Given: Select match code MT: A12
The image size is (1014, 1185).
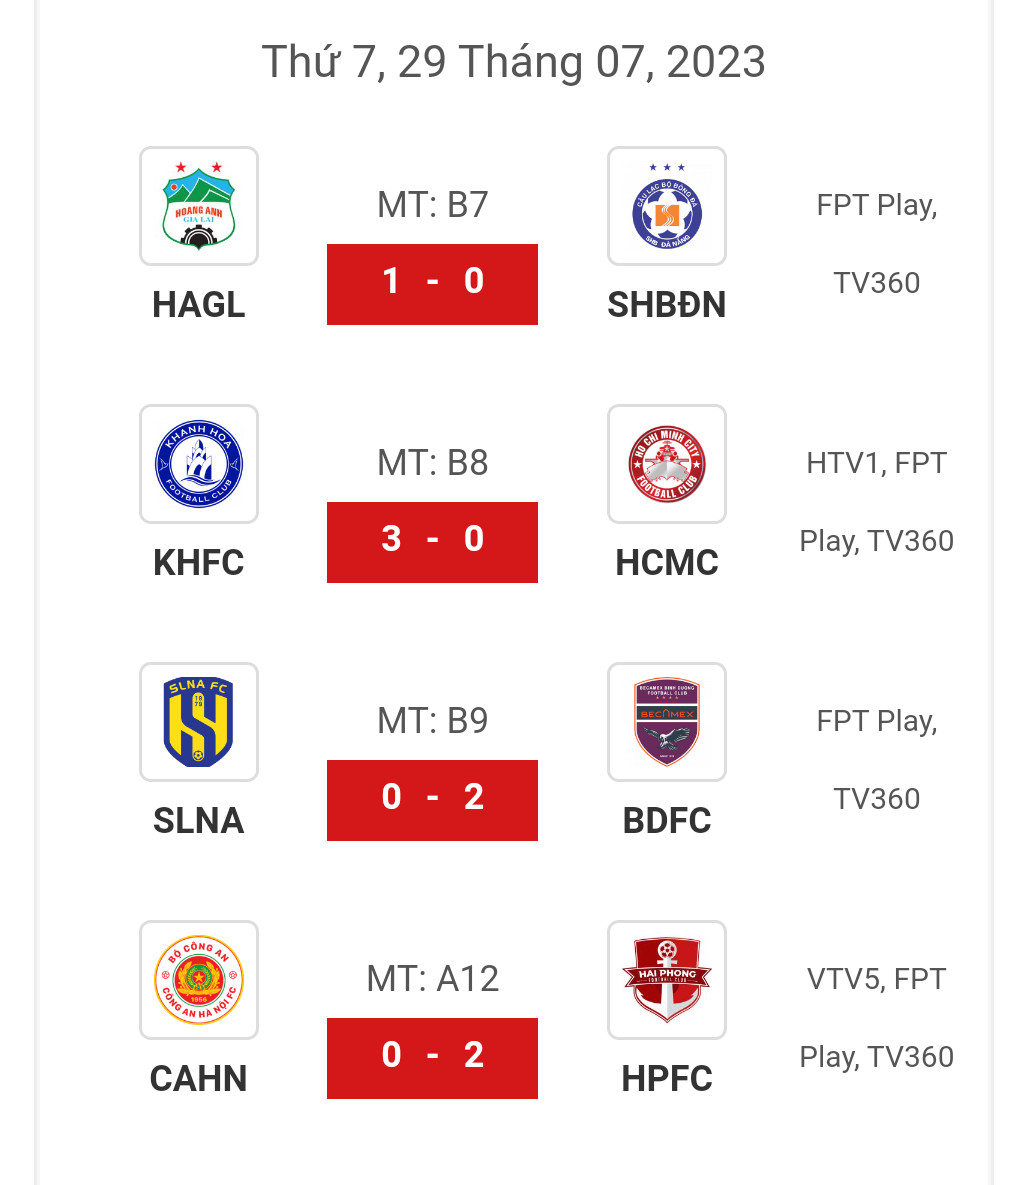Looking at the screenshot, I should click(432, 979).
